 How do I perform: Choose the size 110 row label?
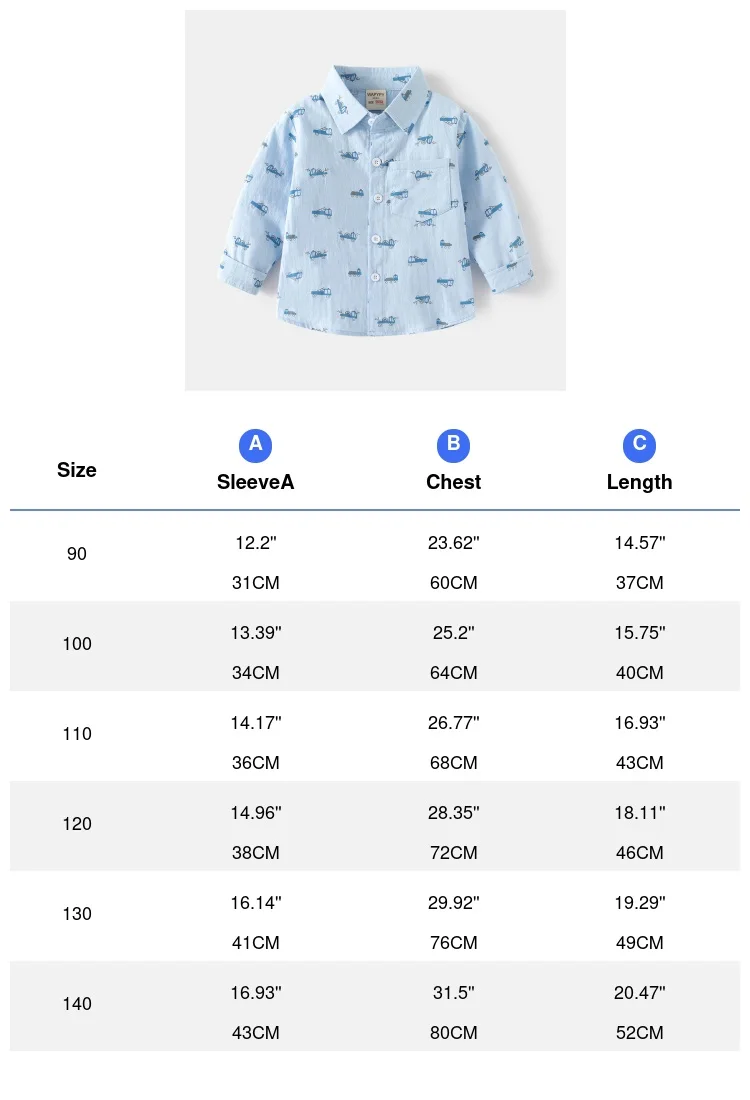tap(76, 734)
